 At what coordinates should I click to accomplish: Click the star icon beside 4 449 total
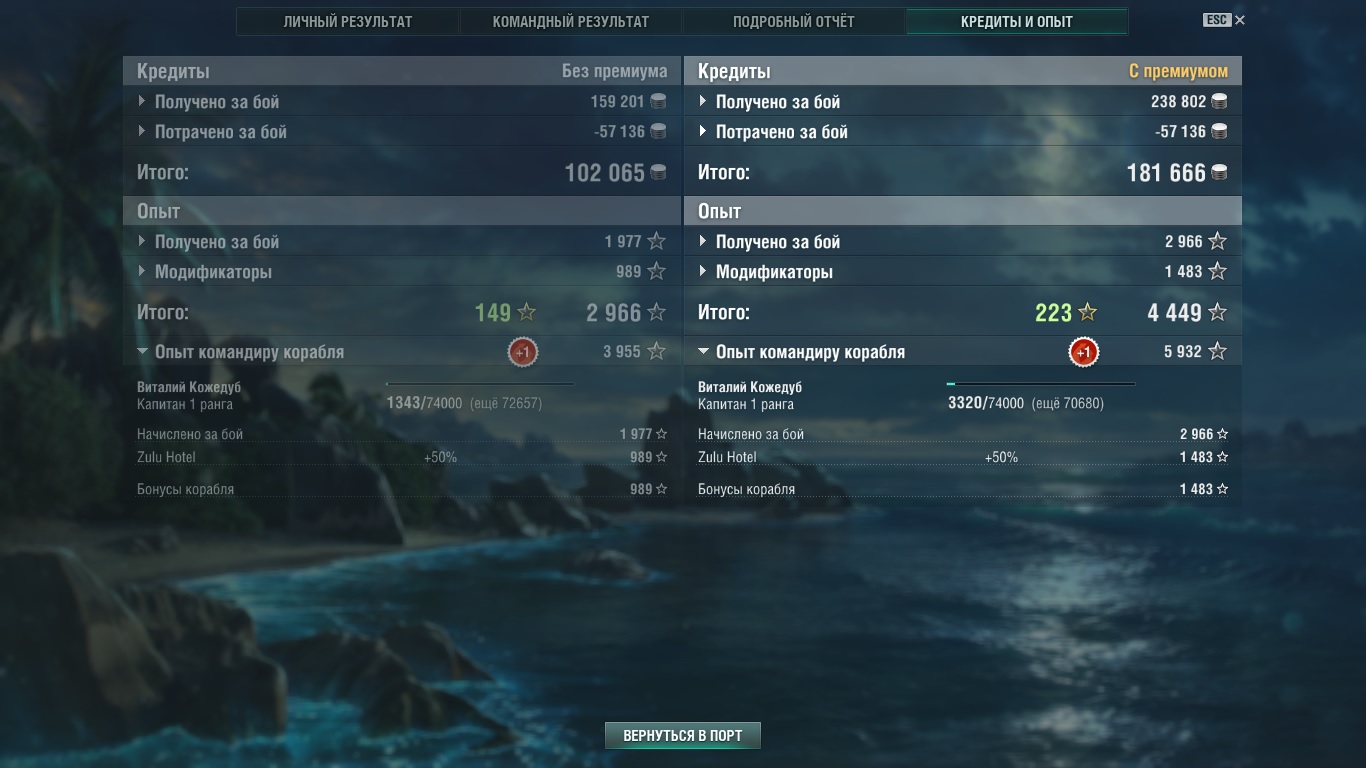pyautogui.click(x=1217, y=312)
